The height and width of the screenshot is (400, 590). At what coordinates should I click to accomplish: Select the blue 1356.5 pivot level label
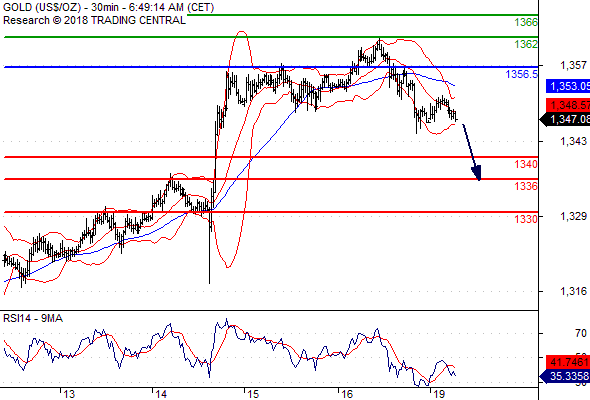(522, 74)
